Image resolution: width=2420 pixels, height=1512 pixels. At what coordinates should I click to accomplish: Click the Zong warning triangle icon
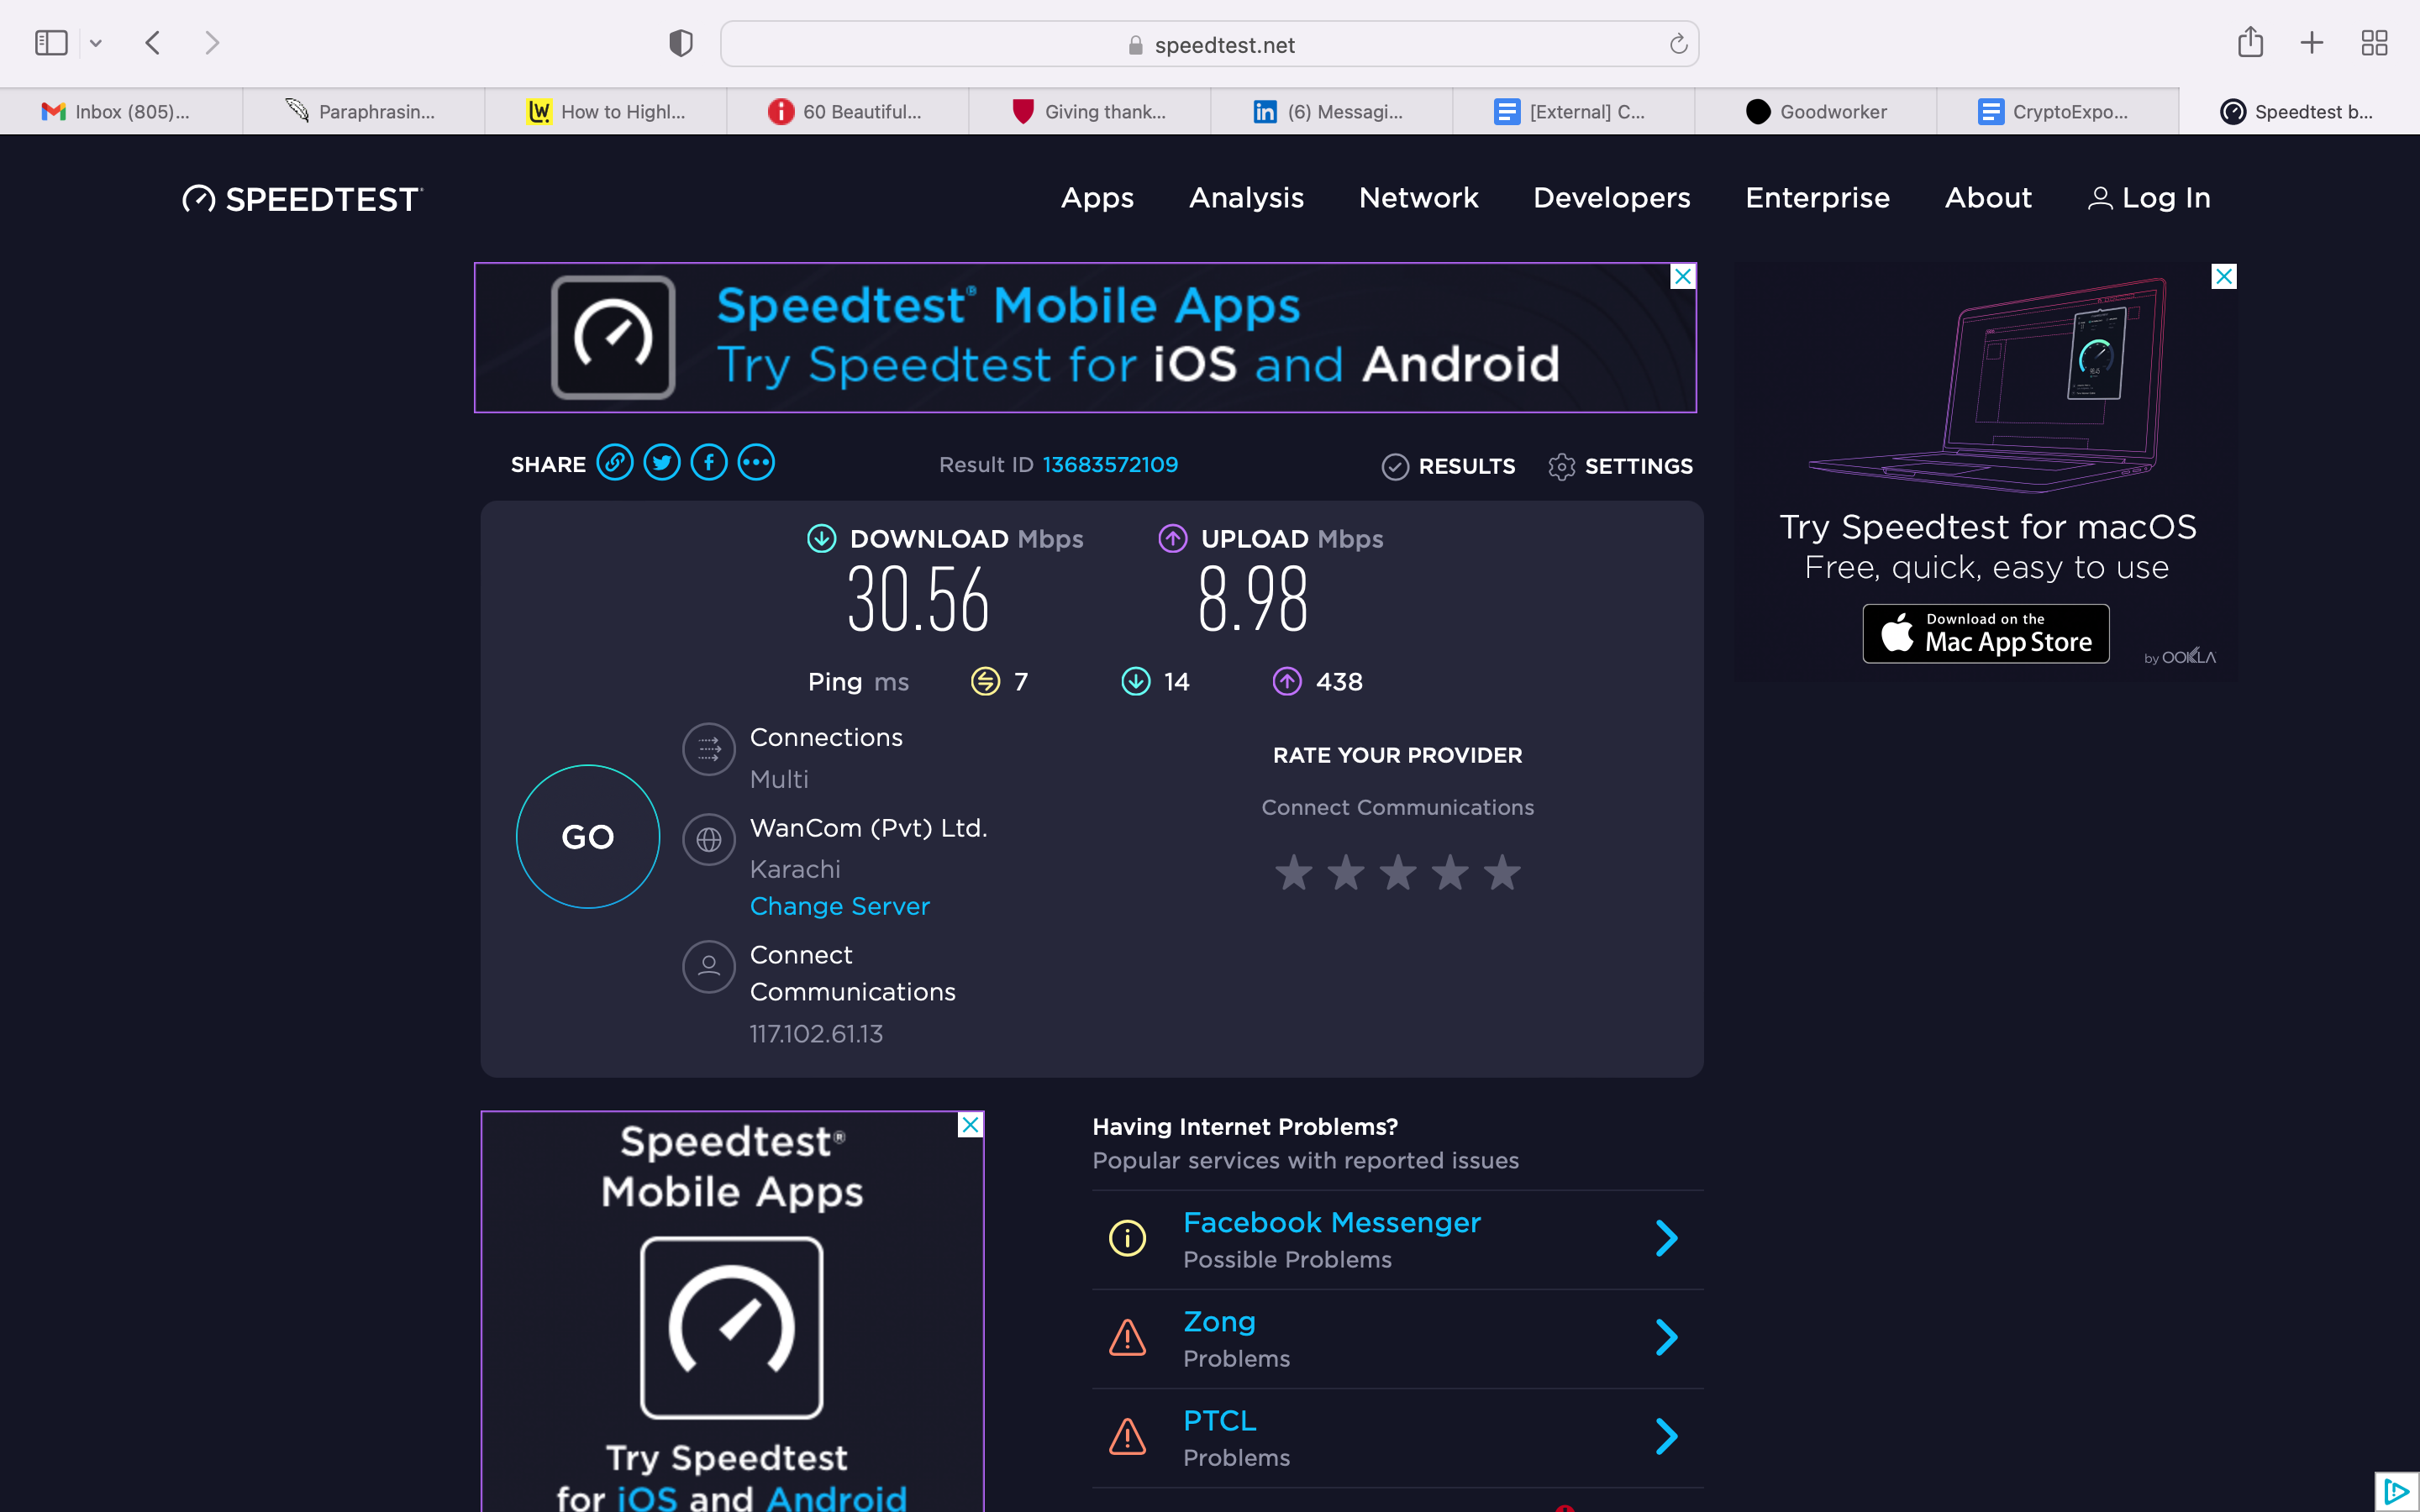1127,1338
